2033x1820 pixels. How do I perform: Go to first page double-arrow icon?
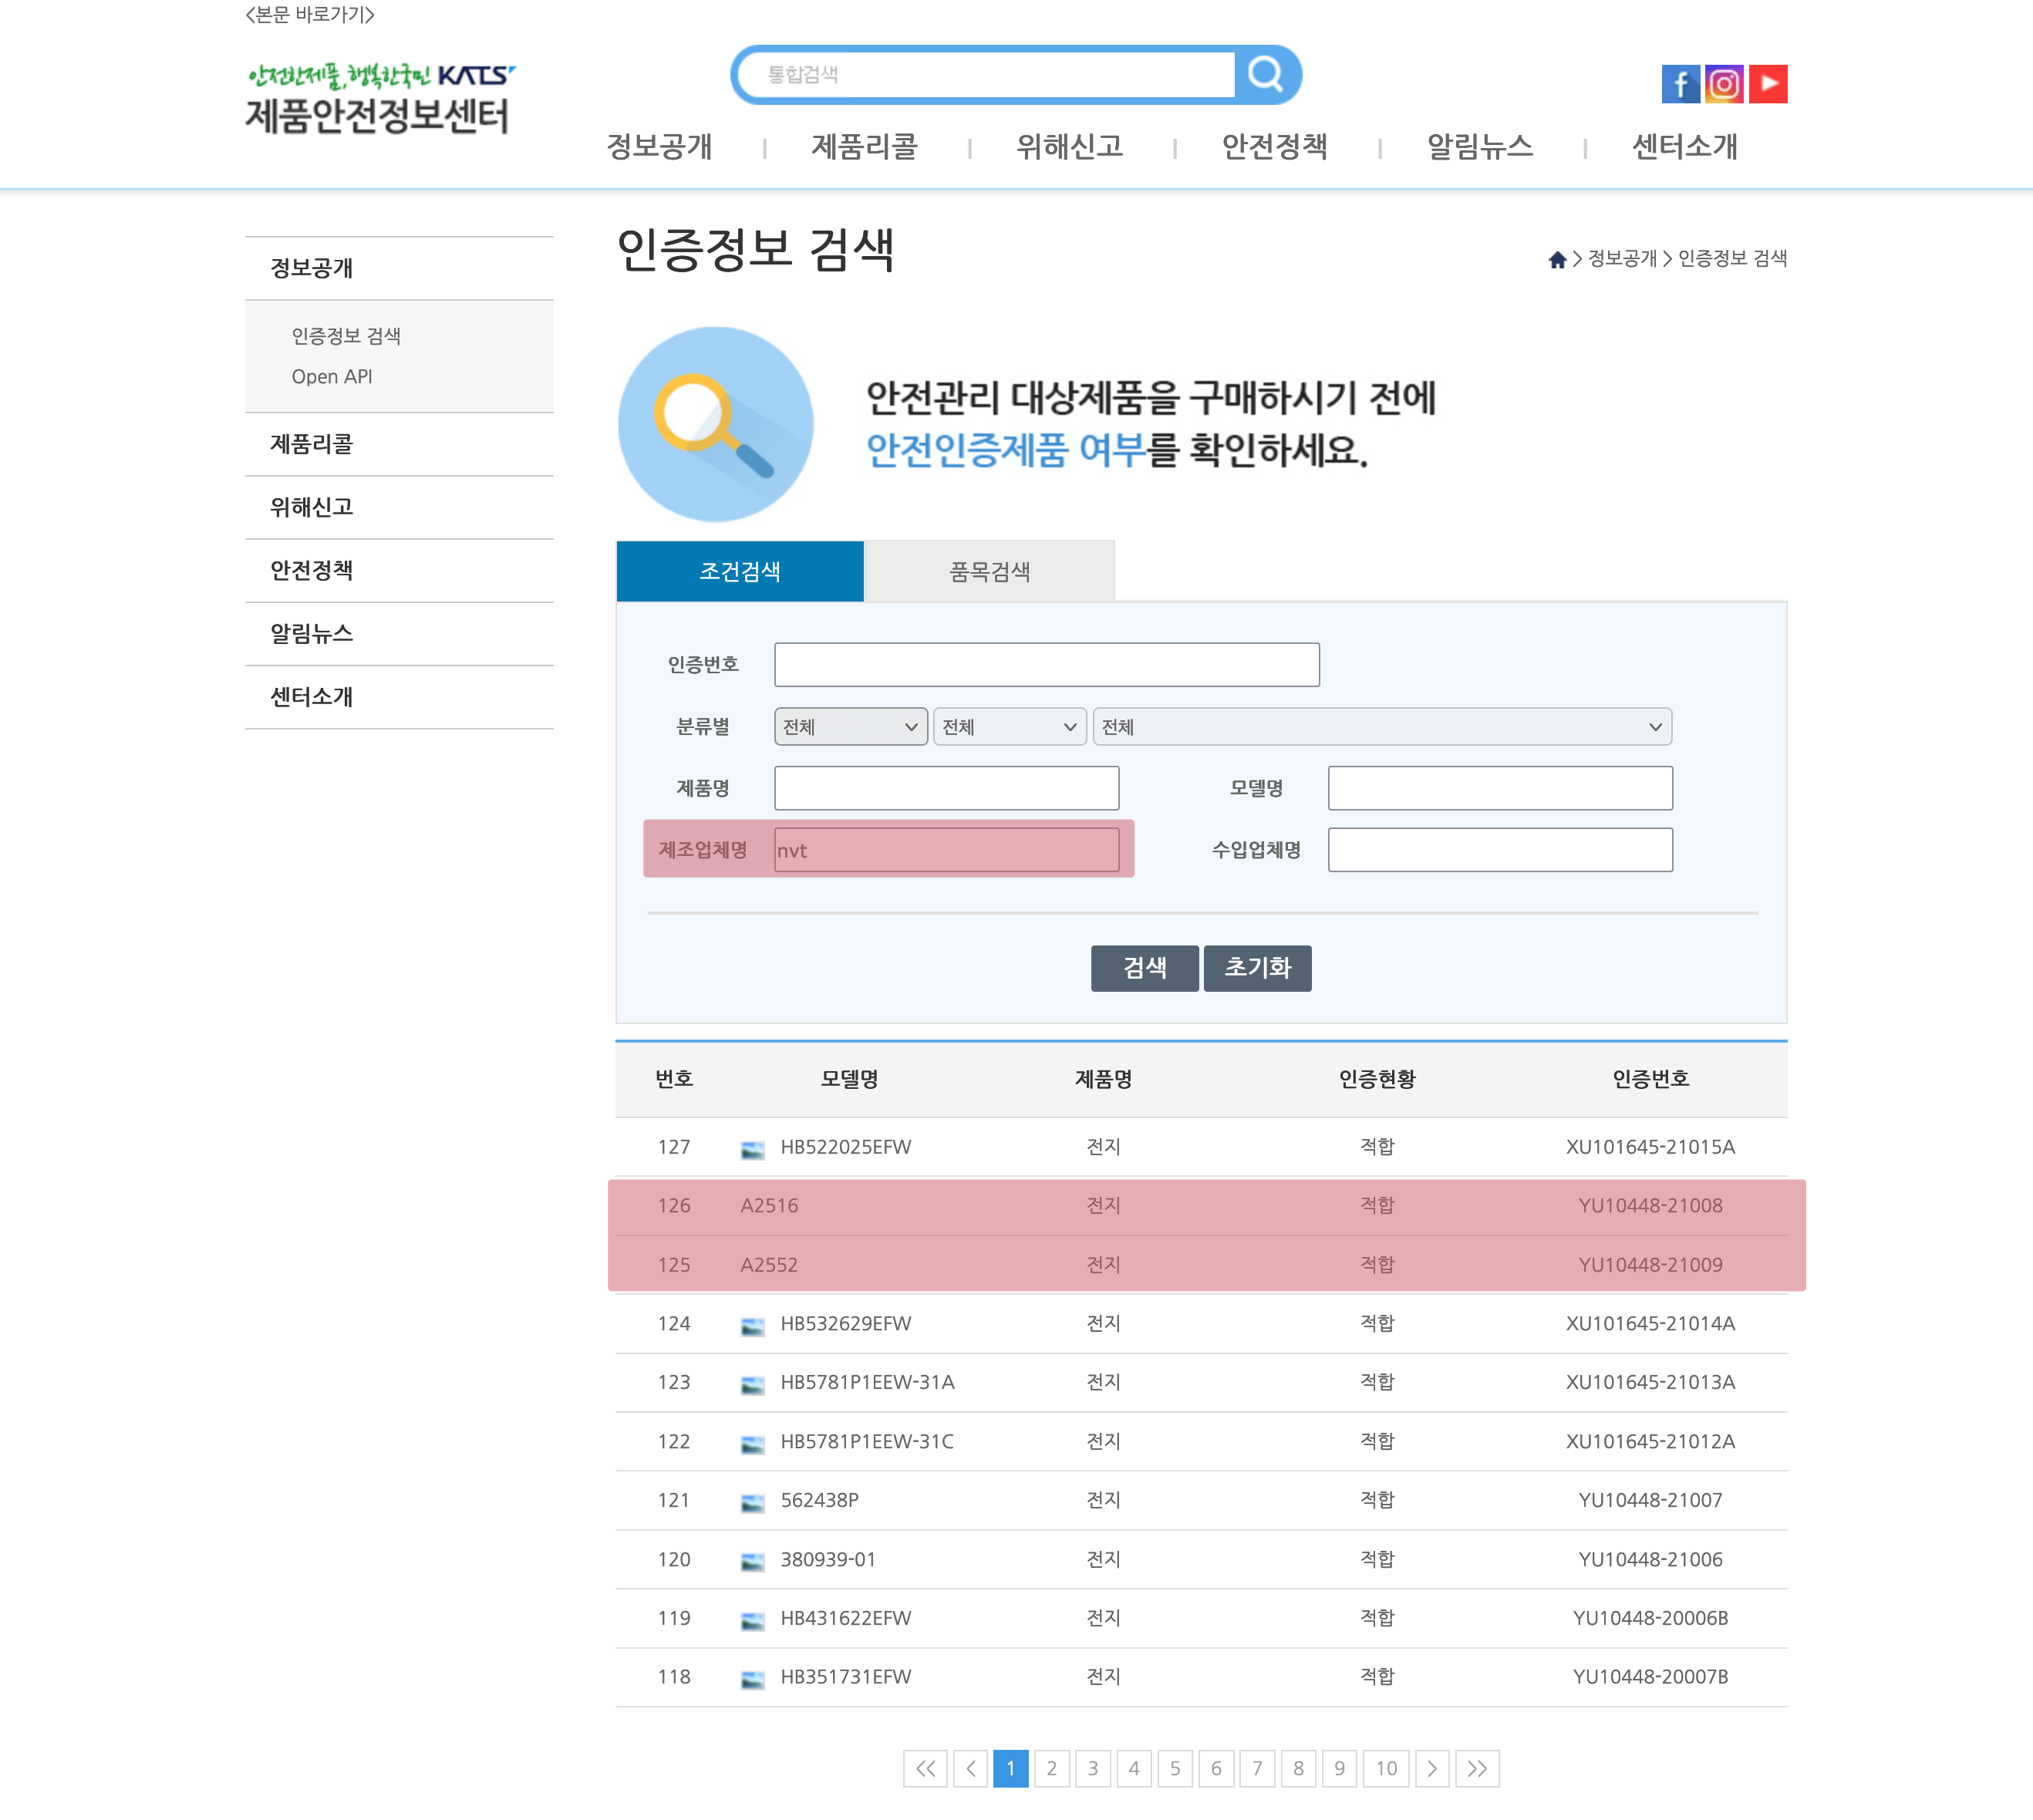click(x=925, y=1768)
